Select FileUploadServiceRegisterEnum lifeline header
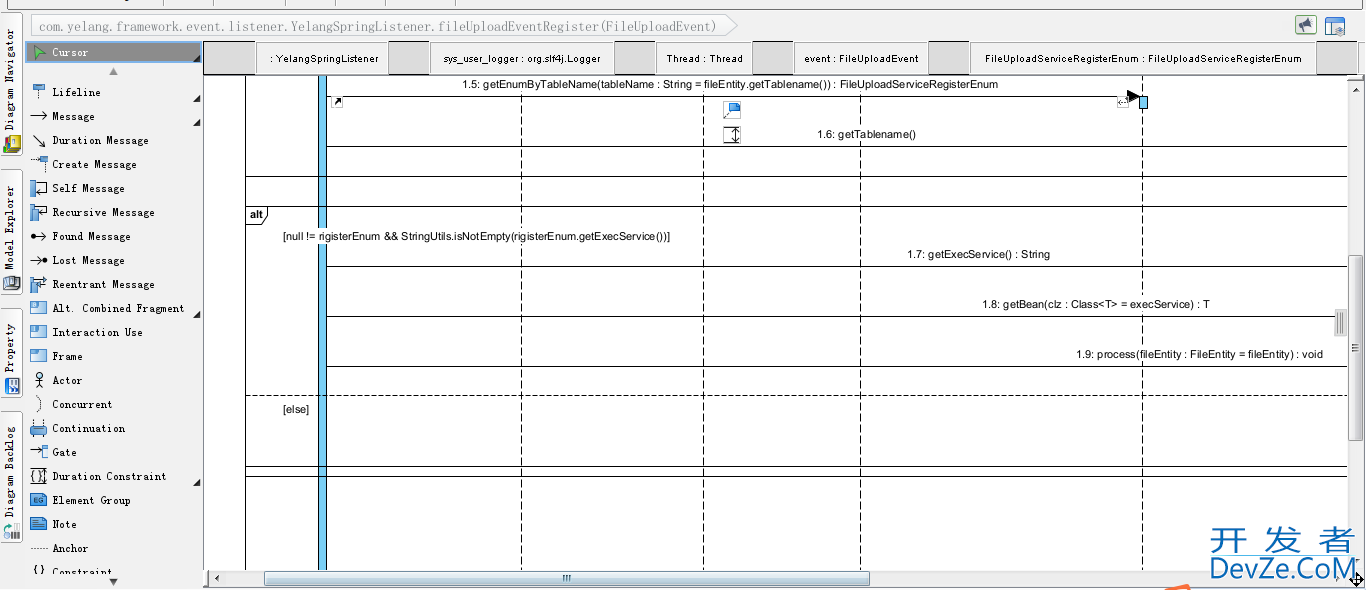This screenshot has height=590, width=1366. click(1143, 58)
